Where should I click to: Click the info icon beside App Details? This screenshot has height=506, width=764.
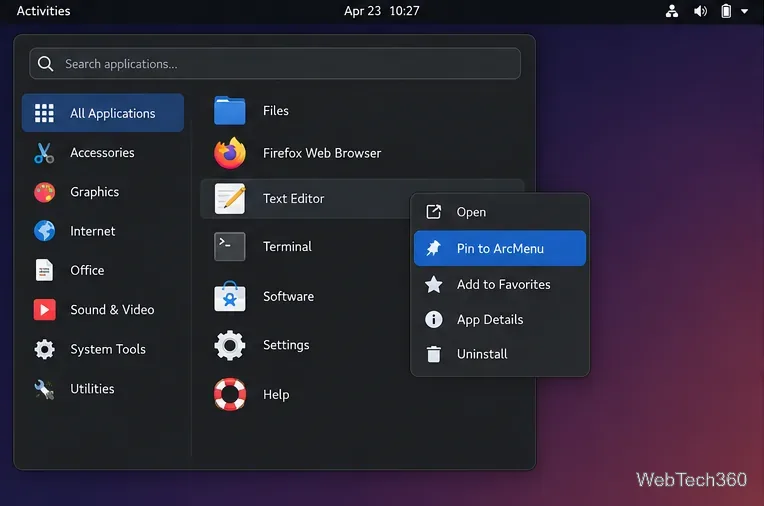[434, 319]
